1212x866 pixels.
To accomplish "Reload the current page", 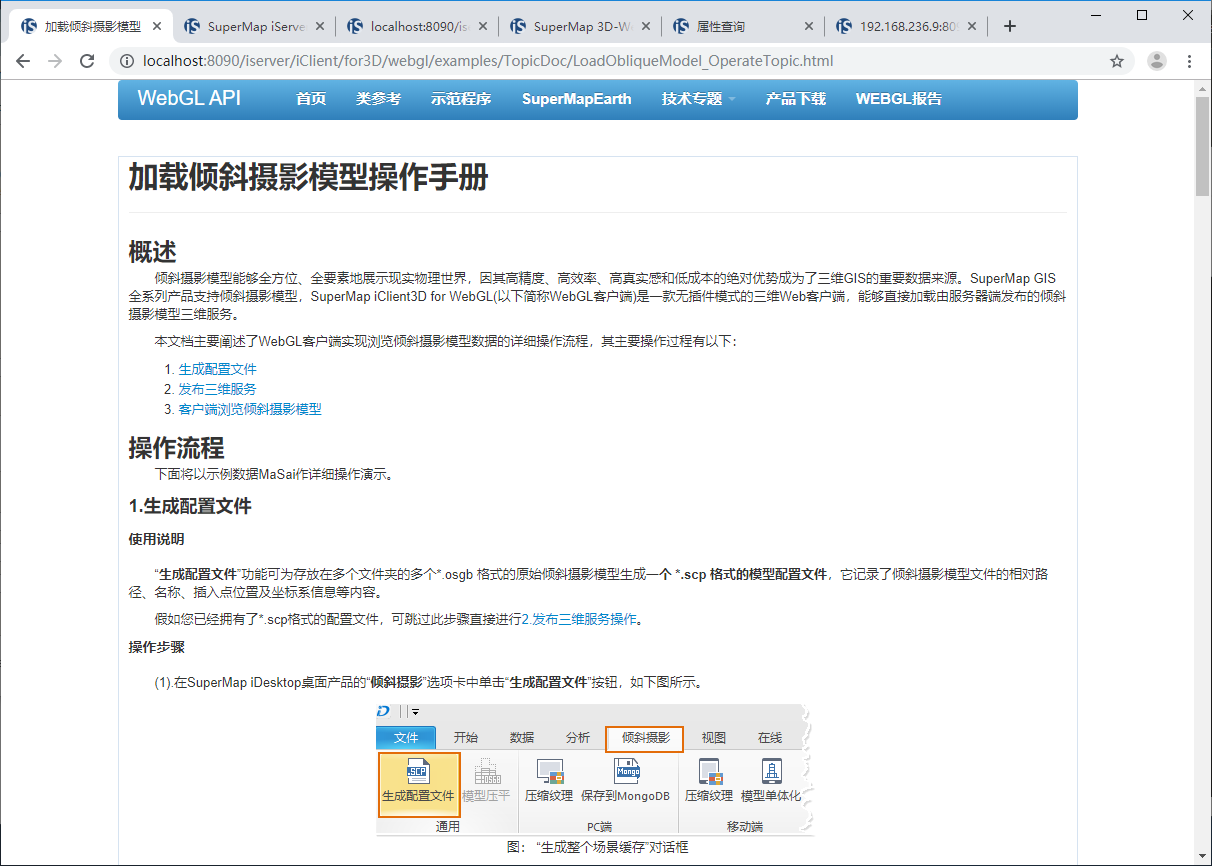I will tap(87, 61).
